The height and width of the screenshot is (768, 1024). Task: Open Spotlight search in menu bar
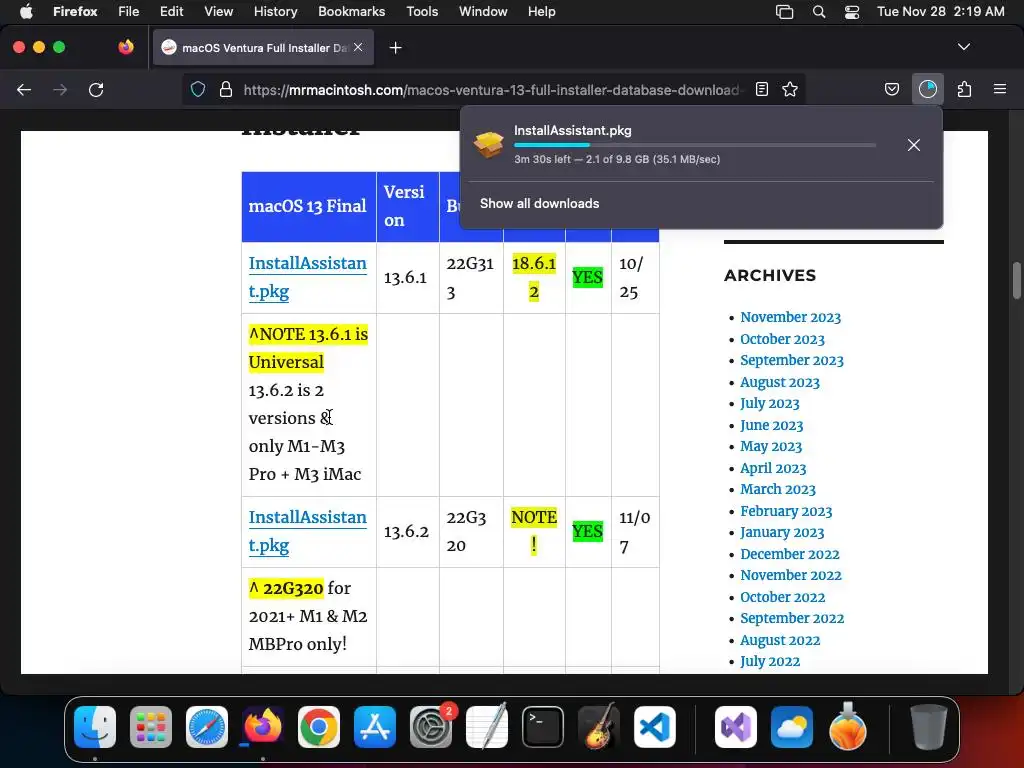click(x=819, y=12)
